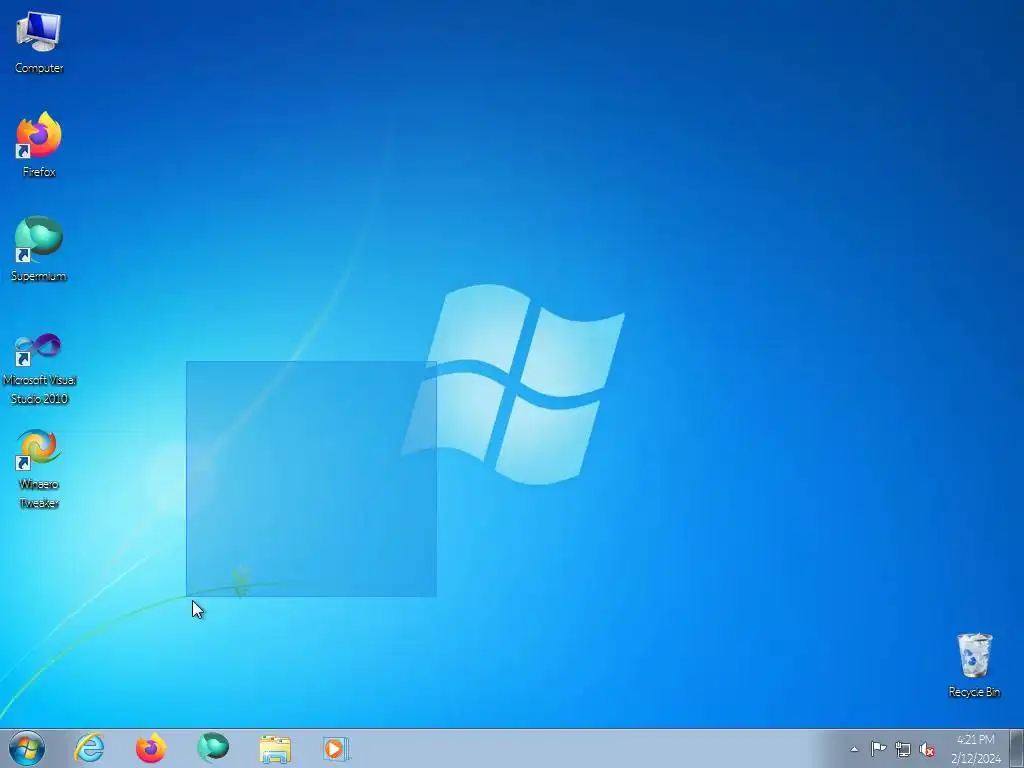
Task: Select the Winaero Tweaker desktop shortcut
Action: pos(39,469)
